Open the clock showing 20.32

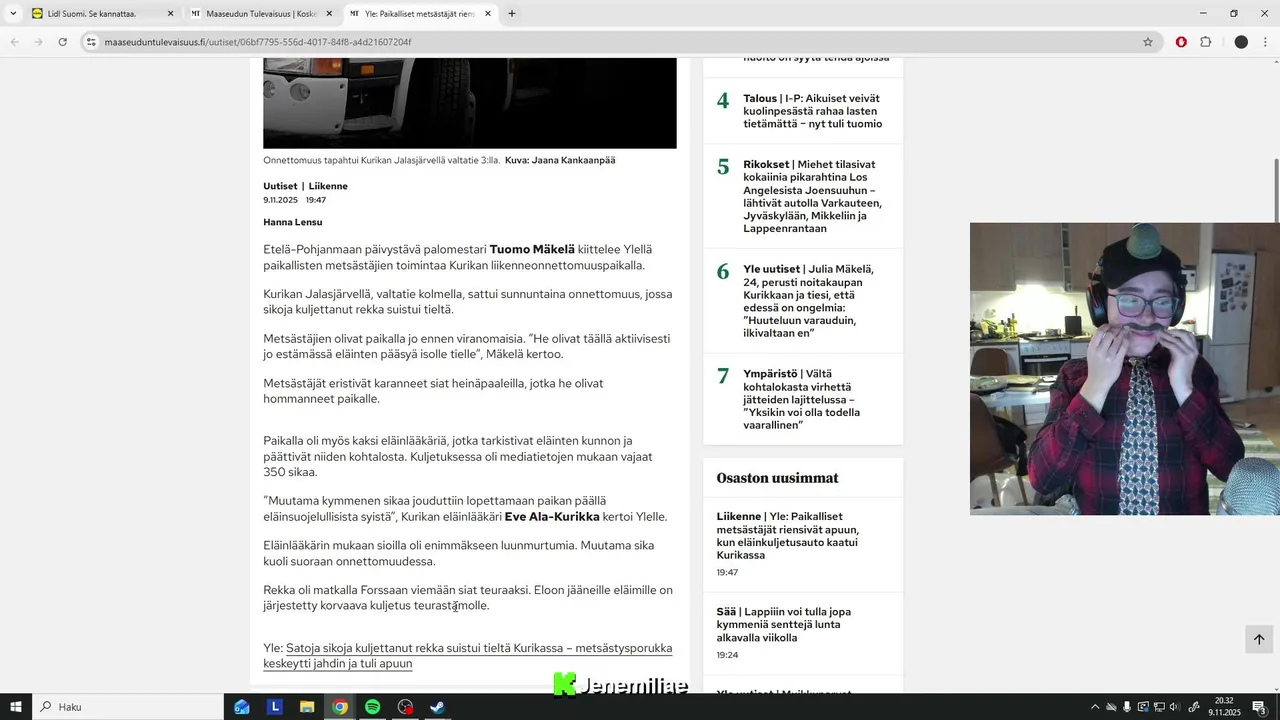1224,707
